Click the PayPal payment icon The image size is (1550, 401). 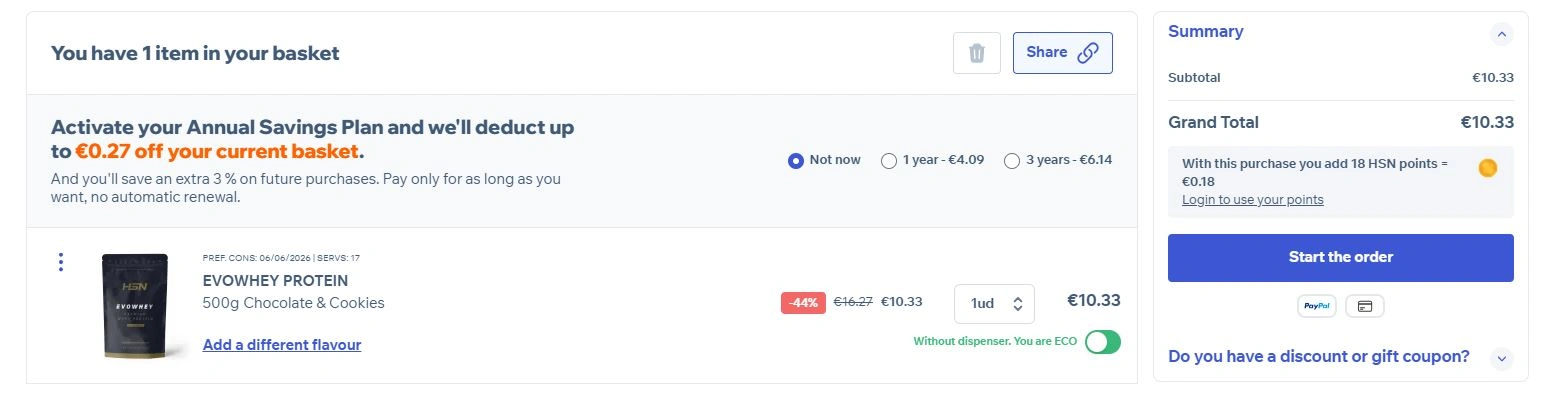point(1316,306)
